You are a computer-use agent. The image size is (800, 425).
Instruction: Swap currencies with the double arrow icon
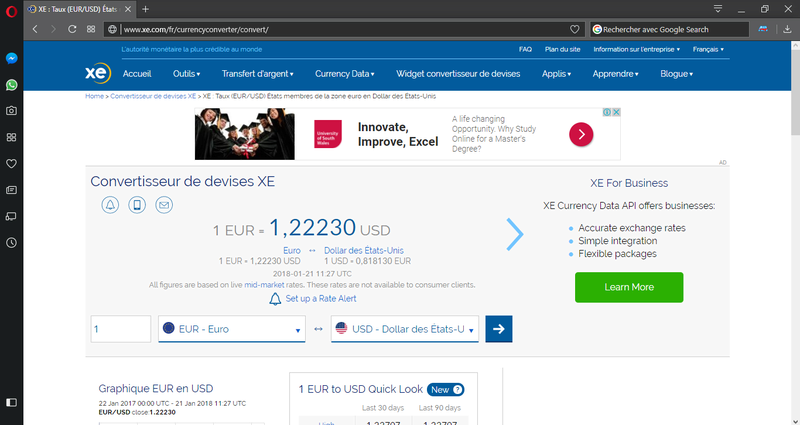[318, 329]
